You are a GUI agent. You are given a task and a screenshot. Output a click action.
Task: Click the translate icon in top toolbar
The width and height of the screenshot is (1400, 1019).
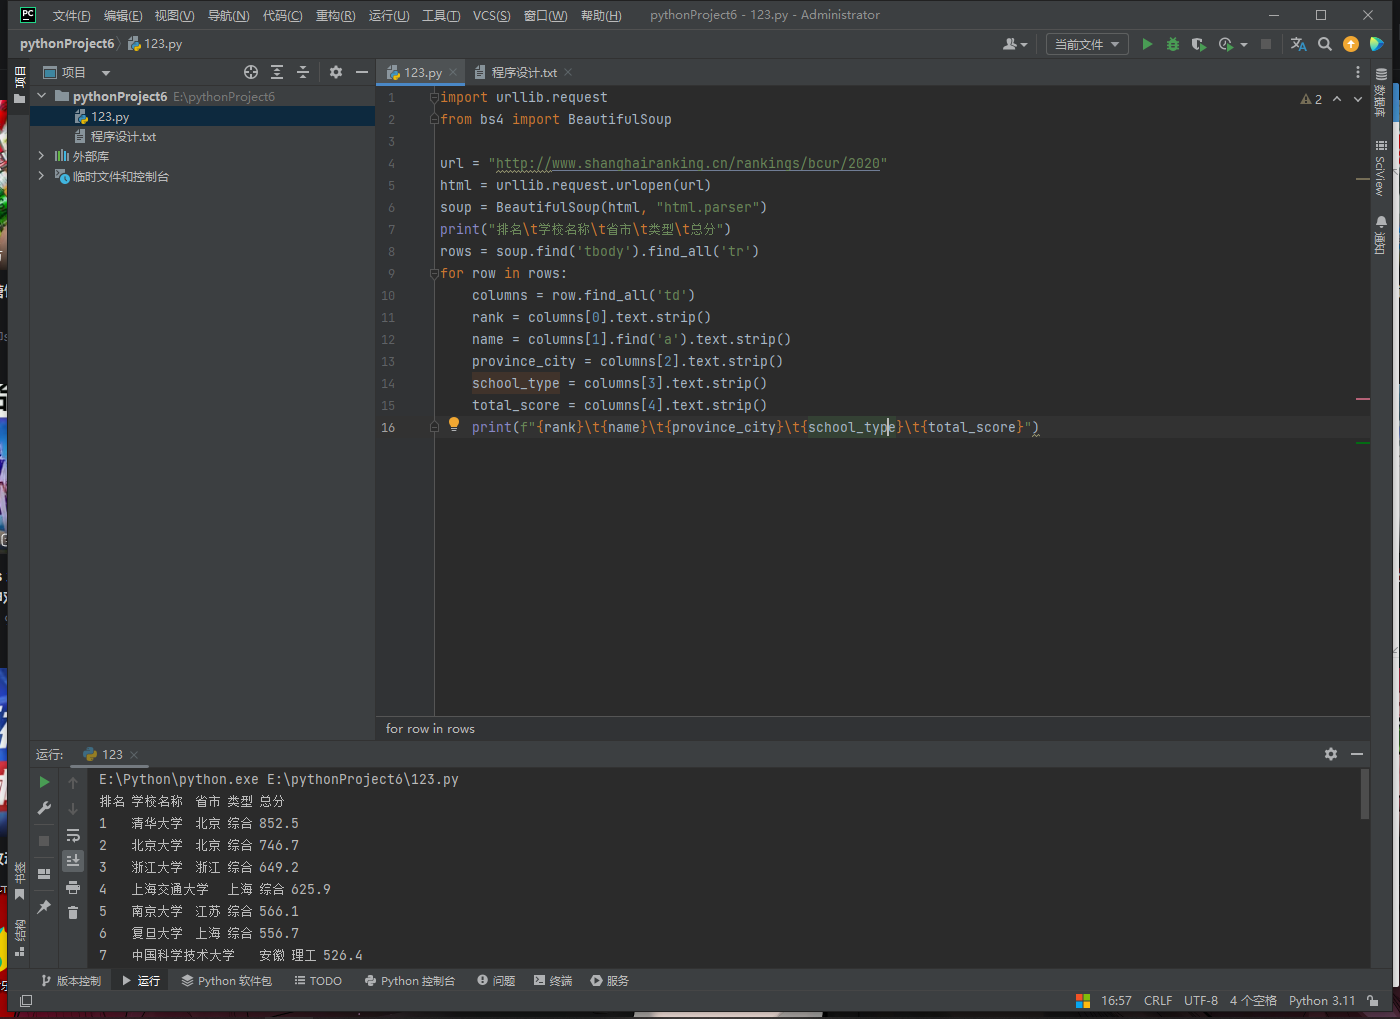[x=1298, y=44]
